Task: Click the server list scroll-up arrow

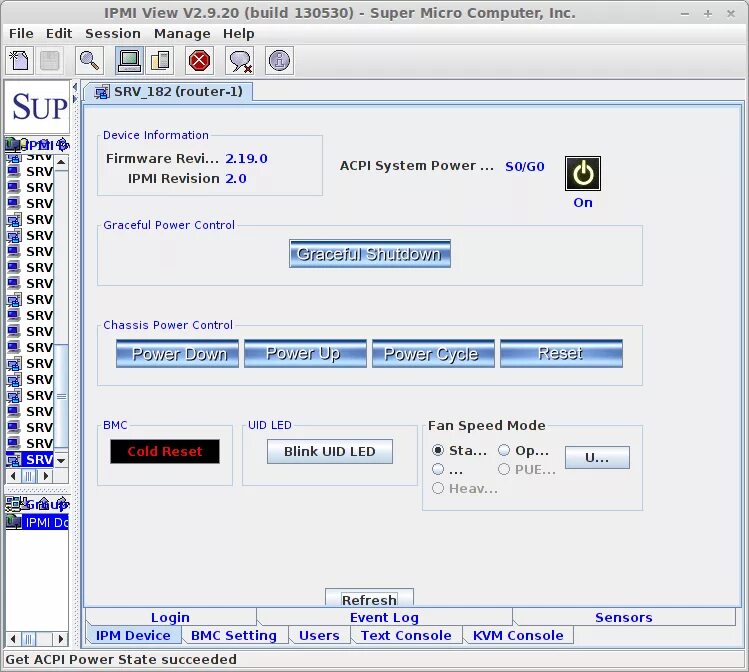Action: 61,162
